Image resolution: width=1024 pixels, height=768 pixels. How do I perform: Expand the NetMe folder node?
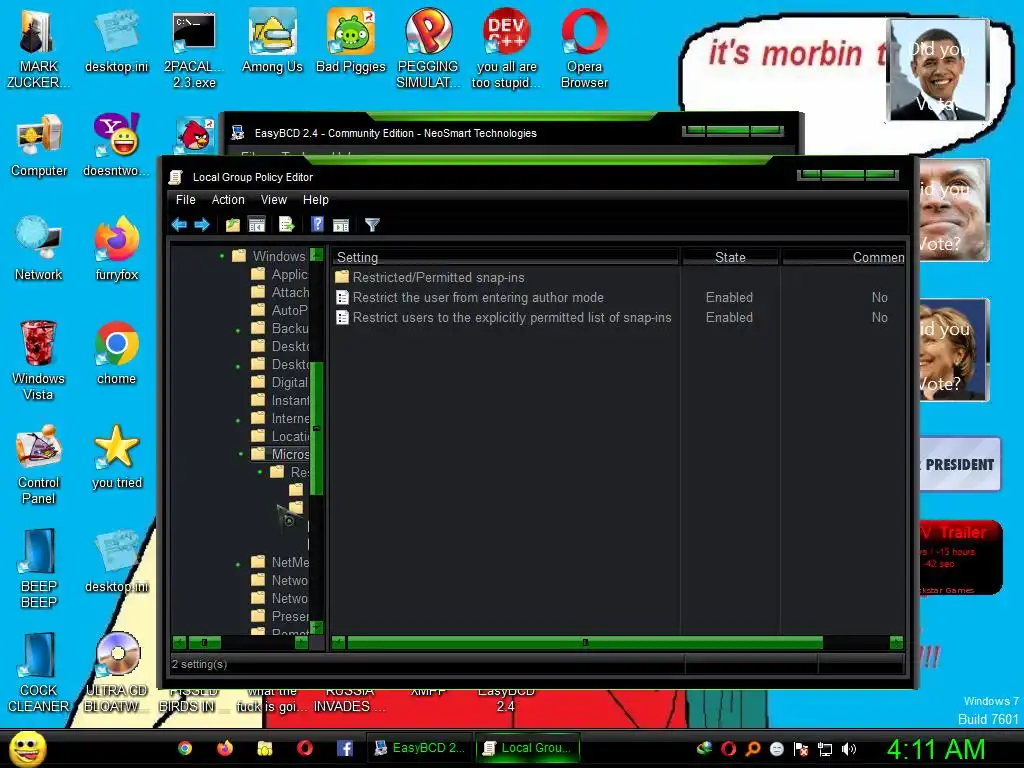(238, 564)
